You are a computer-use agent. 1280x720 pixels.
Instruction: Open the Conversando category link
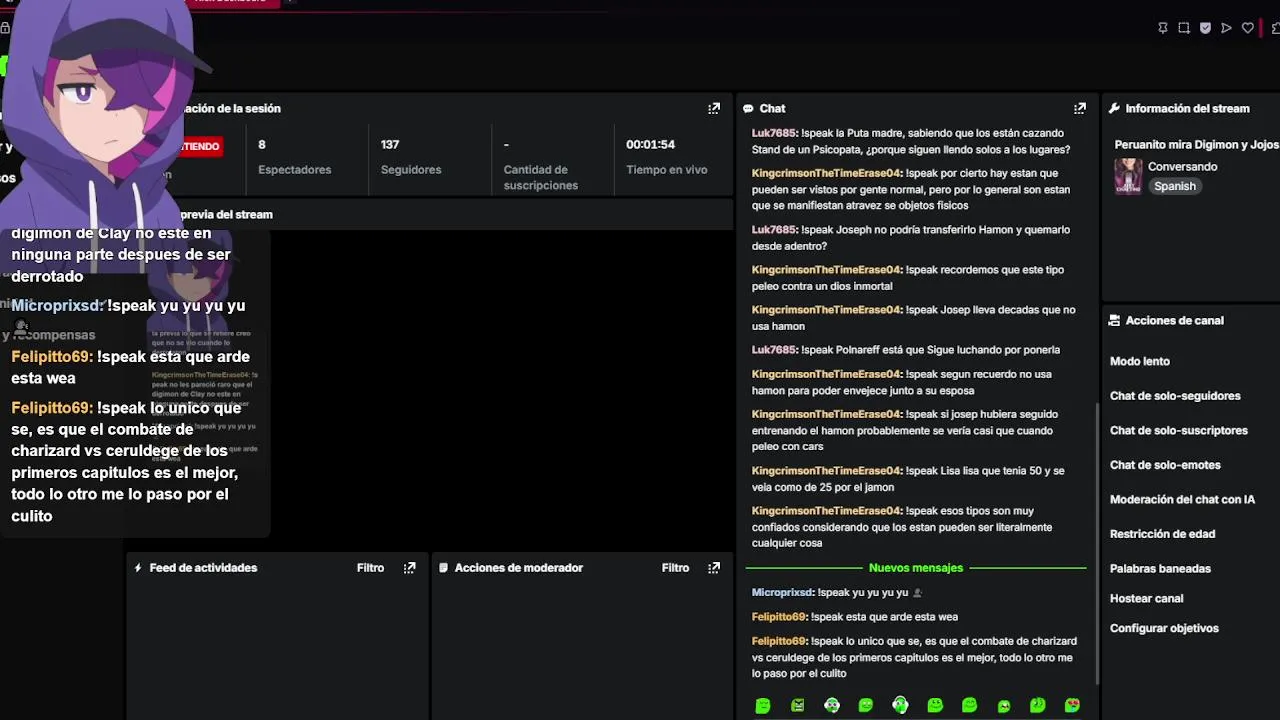(x=1182, y=167)
